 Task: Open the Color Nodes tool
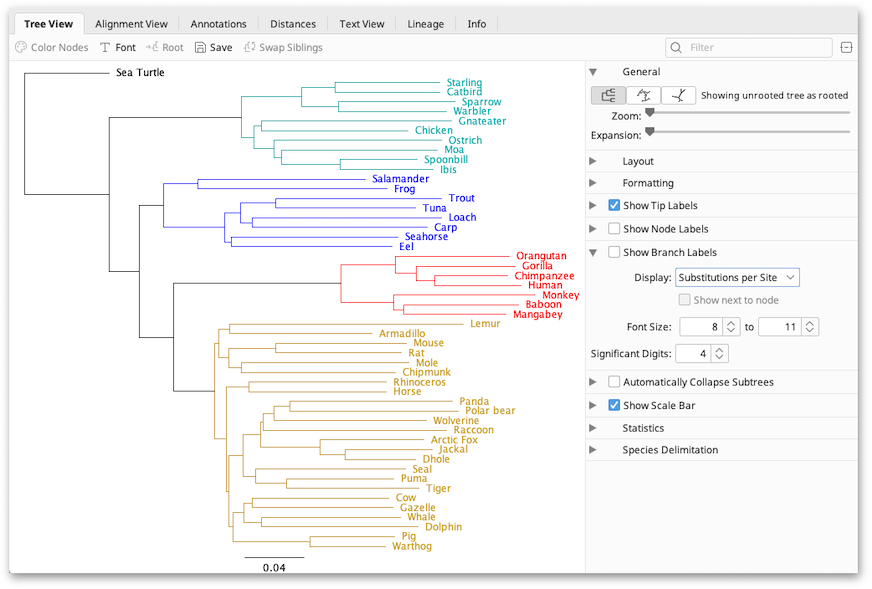(x=52, y=47)
